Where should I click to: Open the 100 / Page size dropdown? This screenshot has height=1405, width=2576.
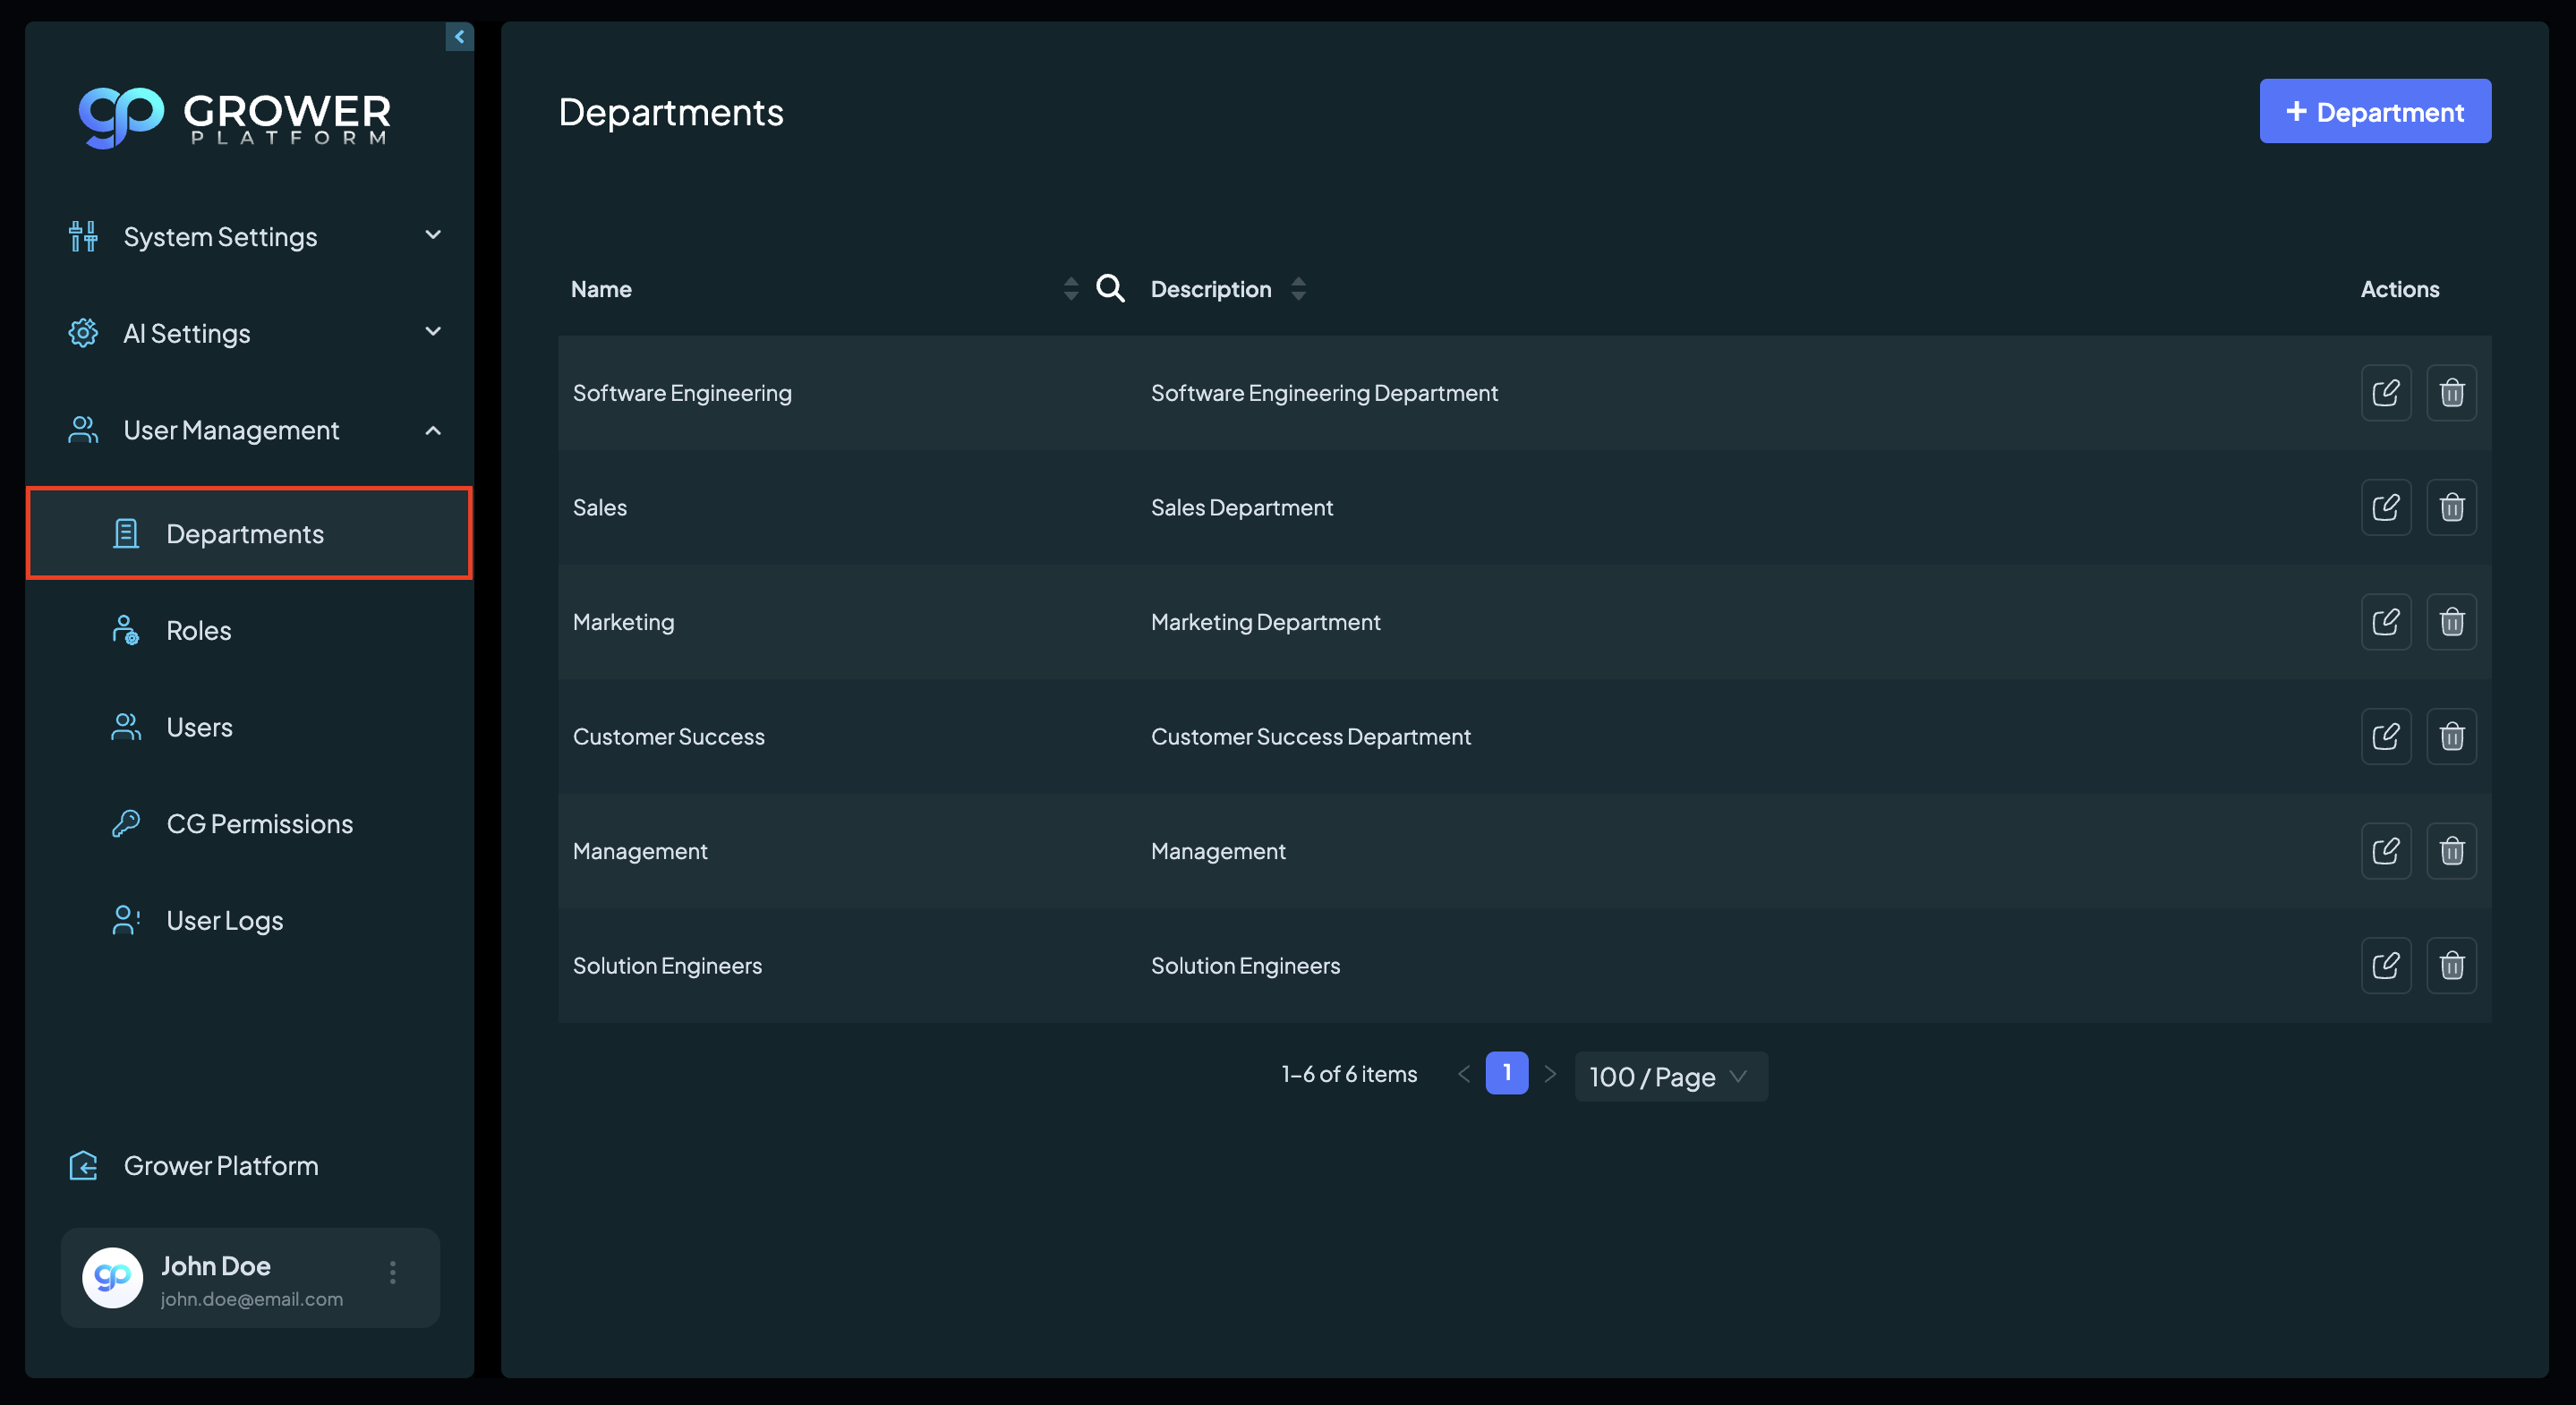click(x=1670, y=1076)
